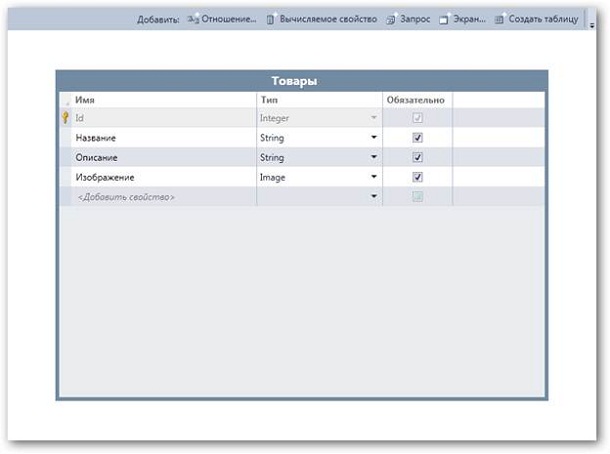Select row header of Название row
Screen dimensions: 610x454
[65, 137]
